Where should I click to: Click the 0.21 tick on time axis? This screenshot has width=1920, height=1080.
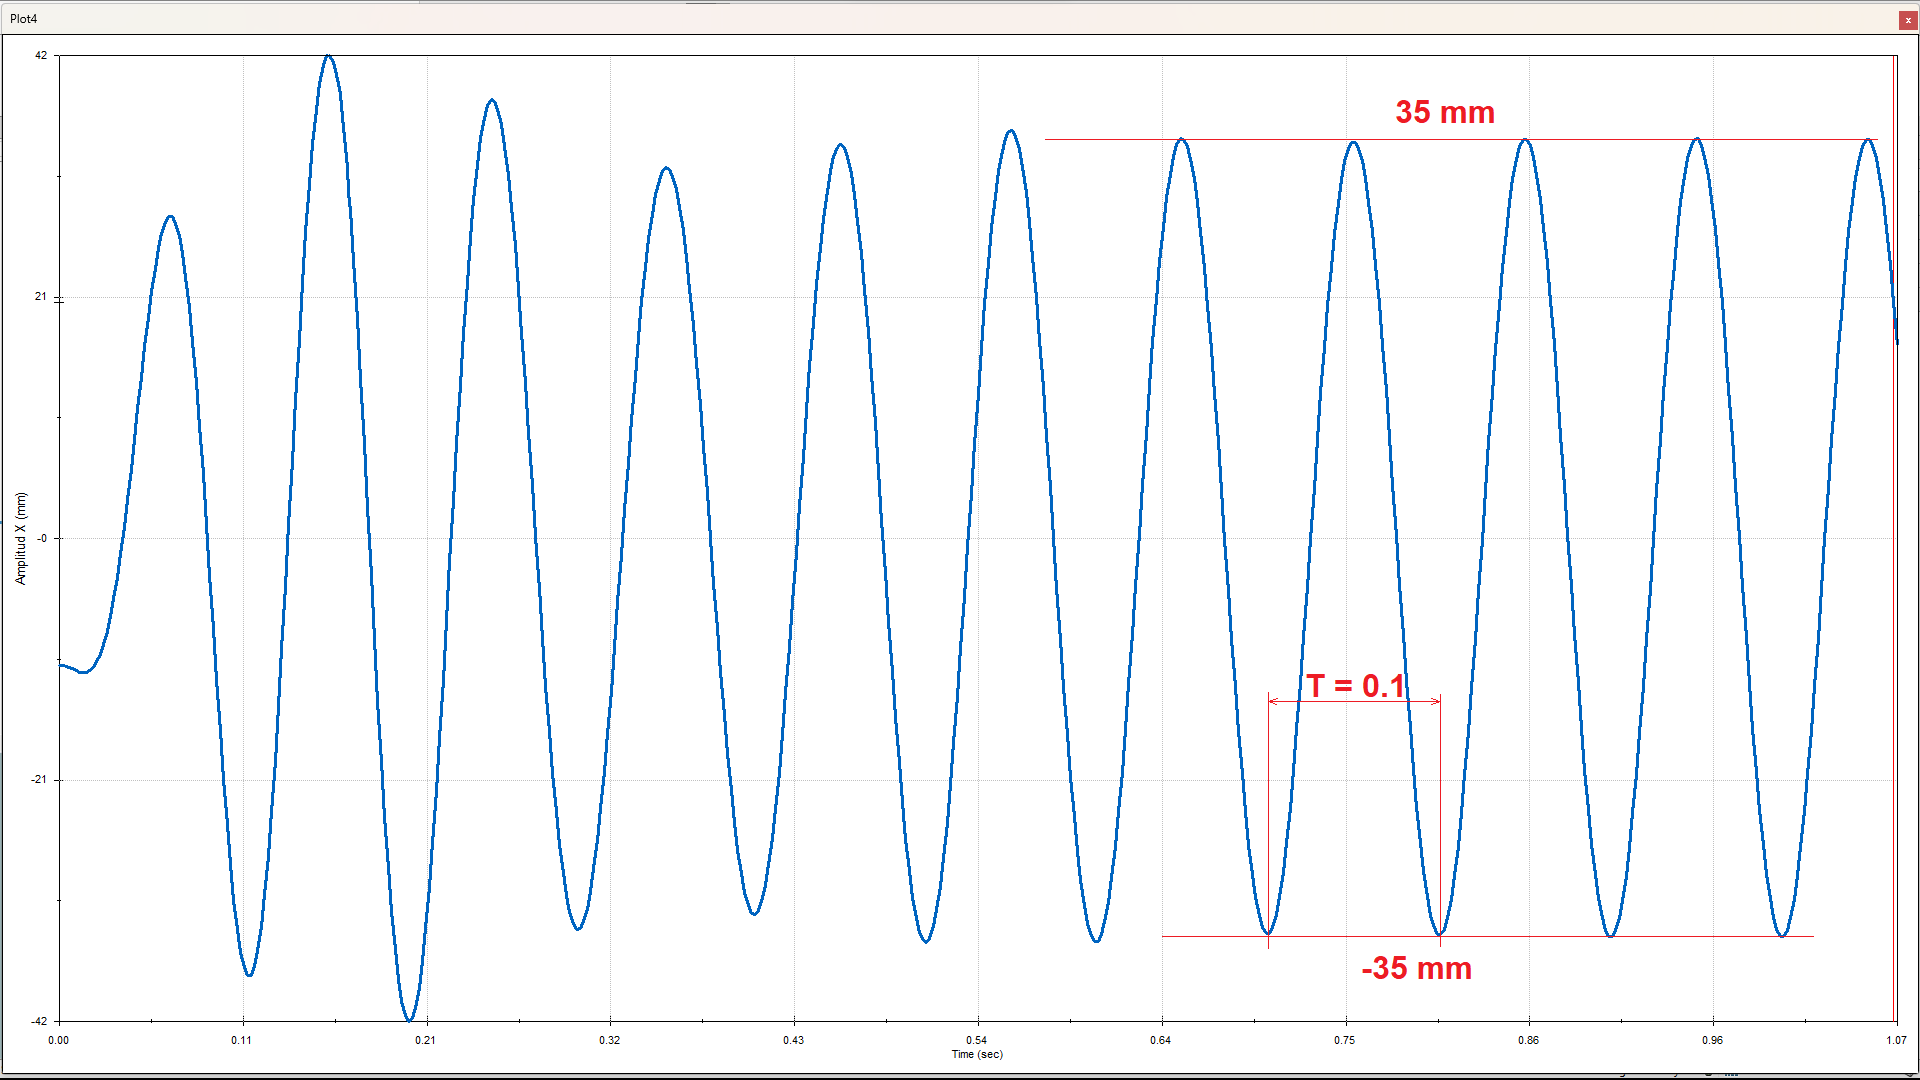pyautogui.click(x=426, y=1040)
